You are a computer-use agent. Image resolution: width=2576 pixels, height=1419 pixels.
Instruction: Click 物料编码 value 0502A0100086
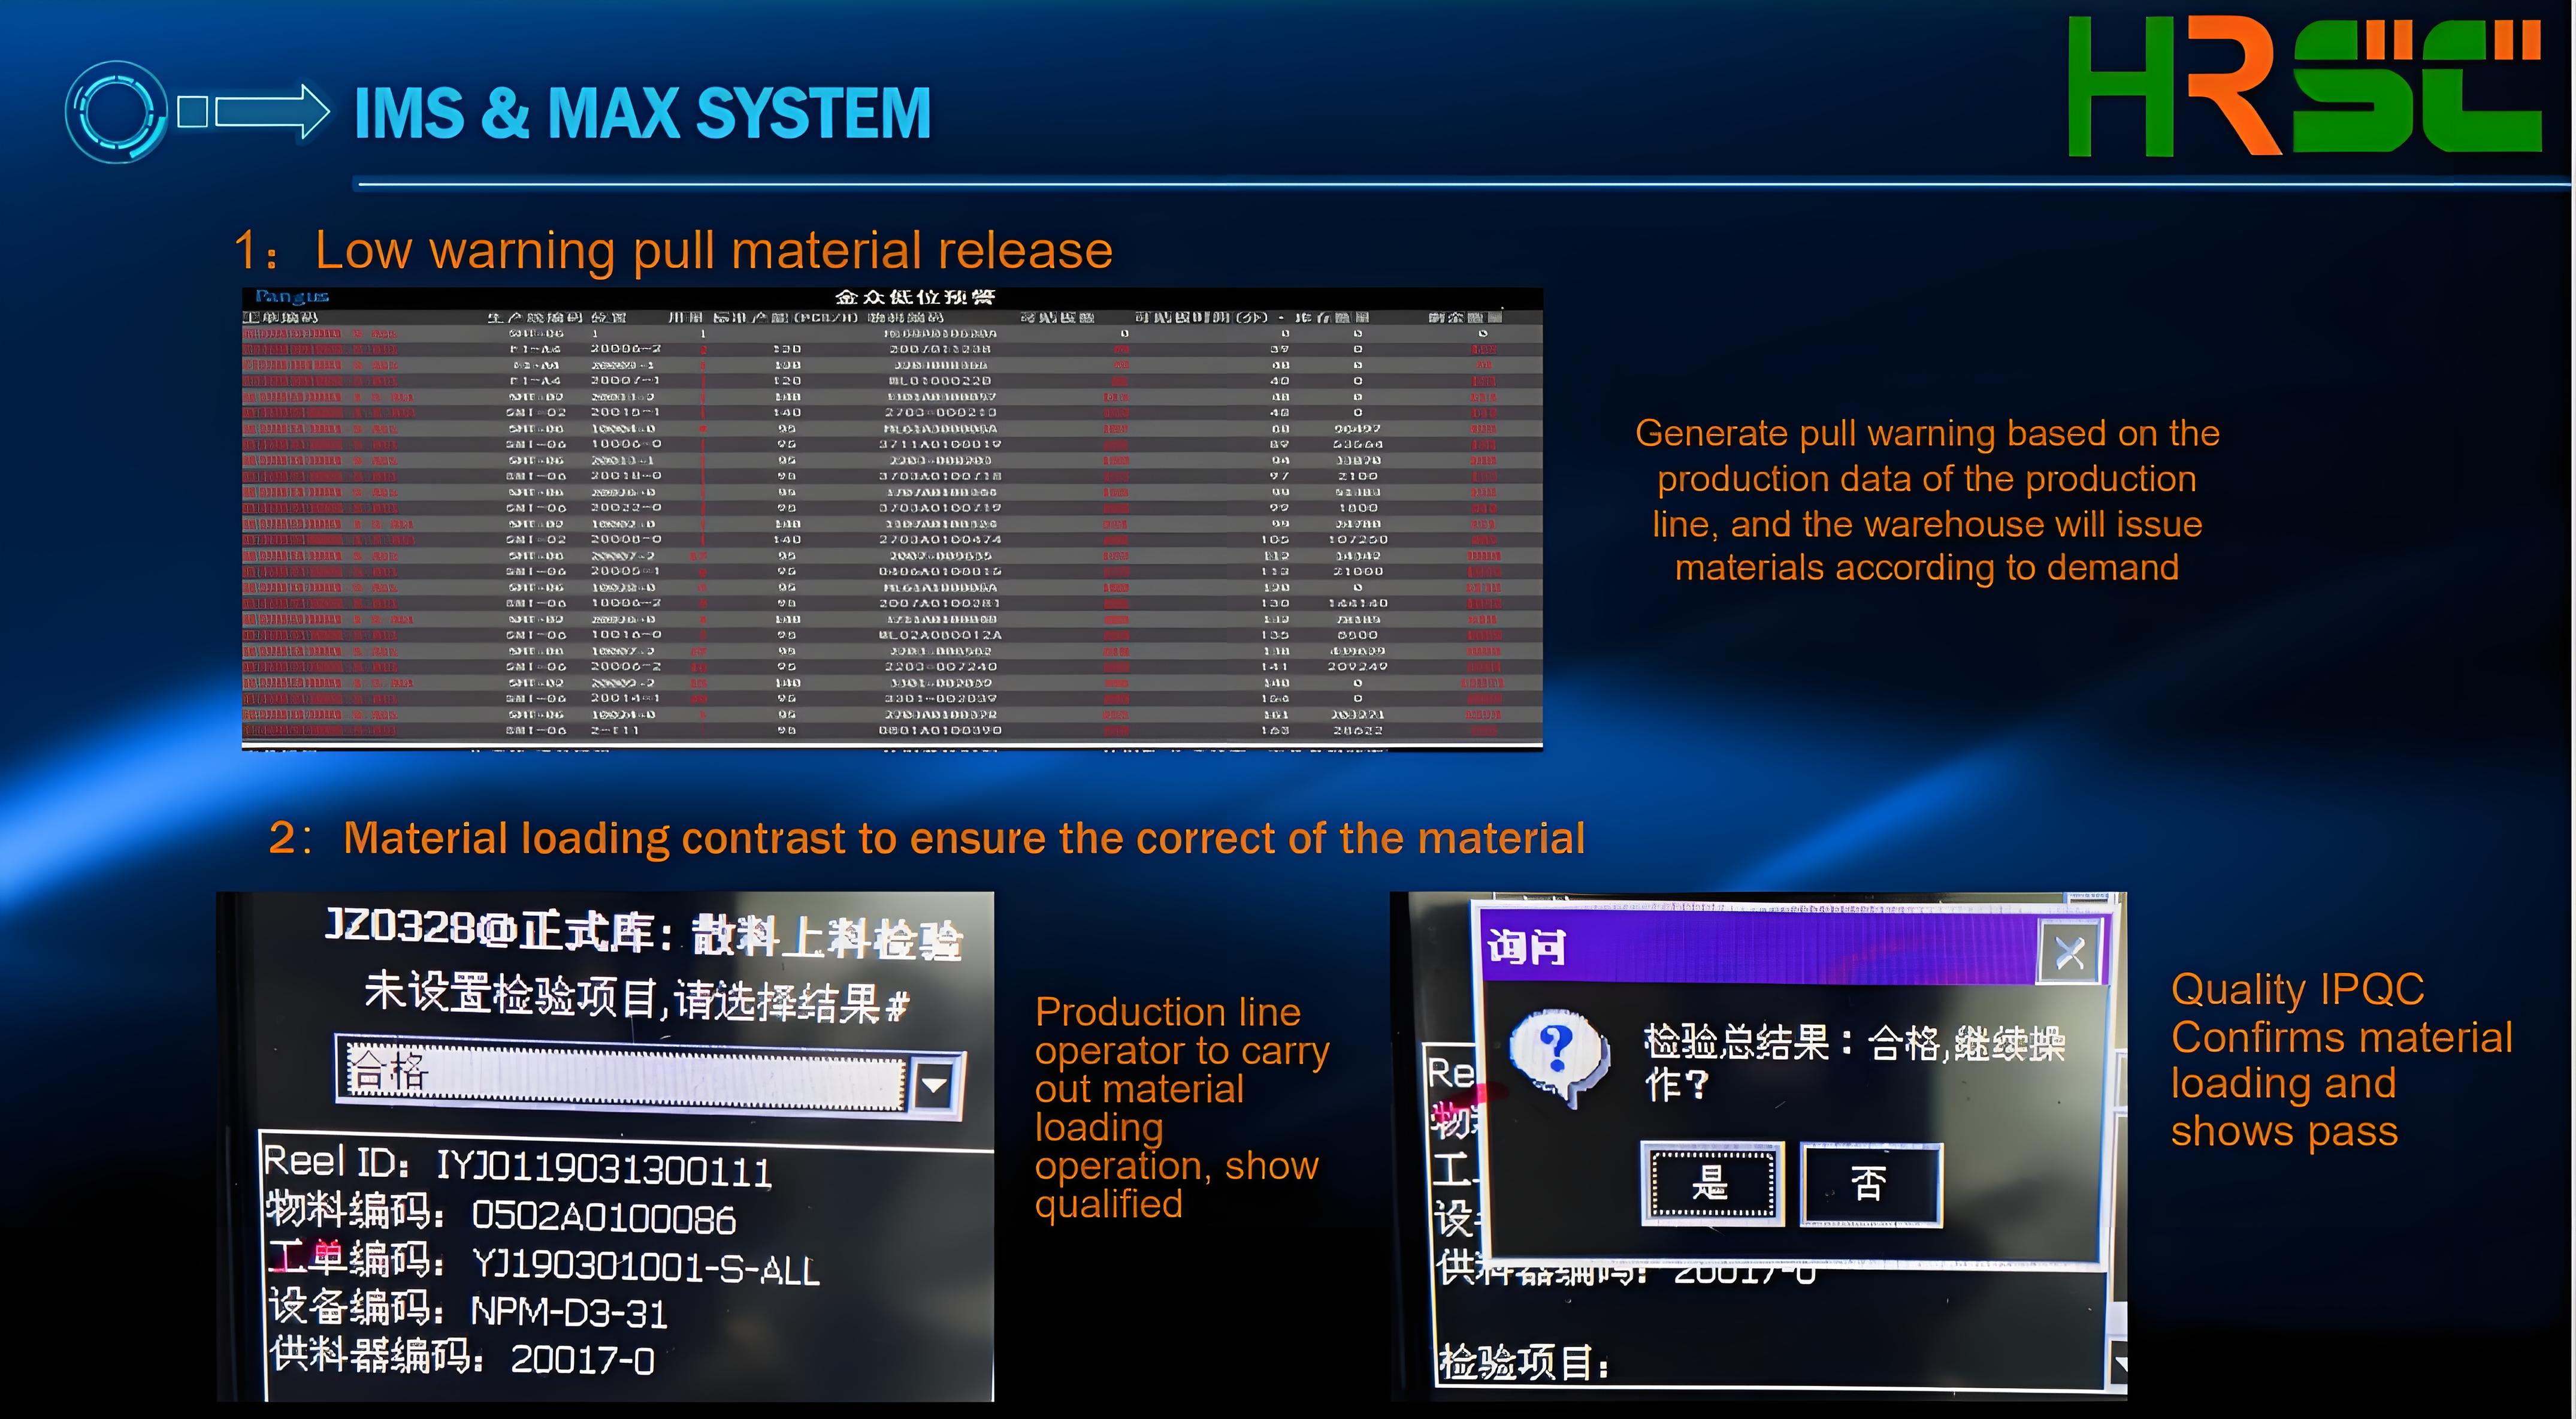(603, 1217)
